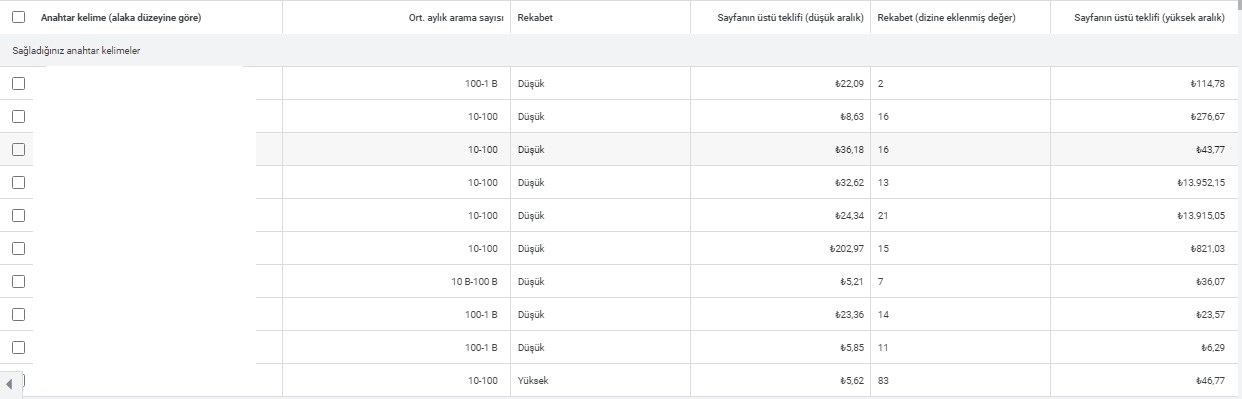Tick checkbox for row with ₺821,03 bid

coord(18,248)
